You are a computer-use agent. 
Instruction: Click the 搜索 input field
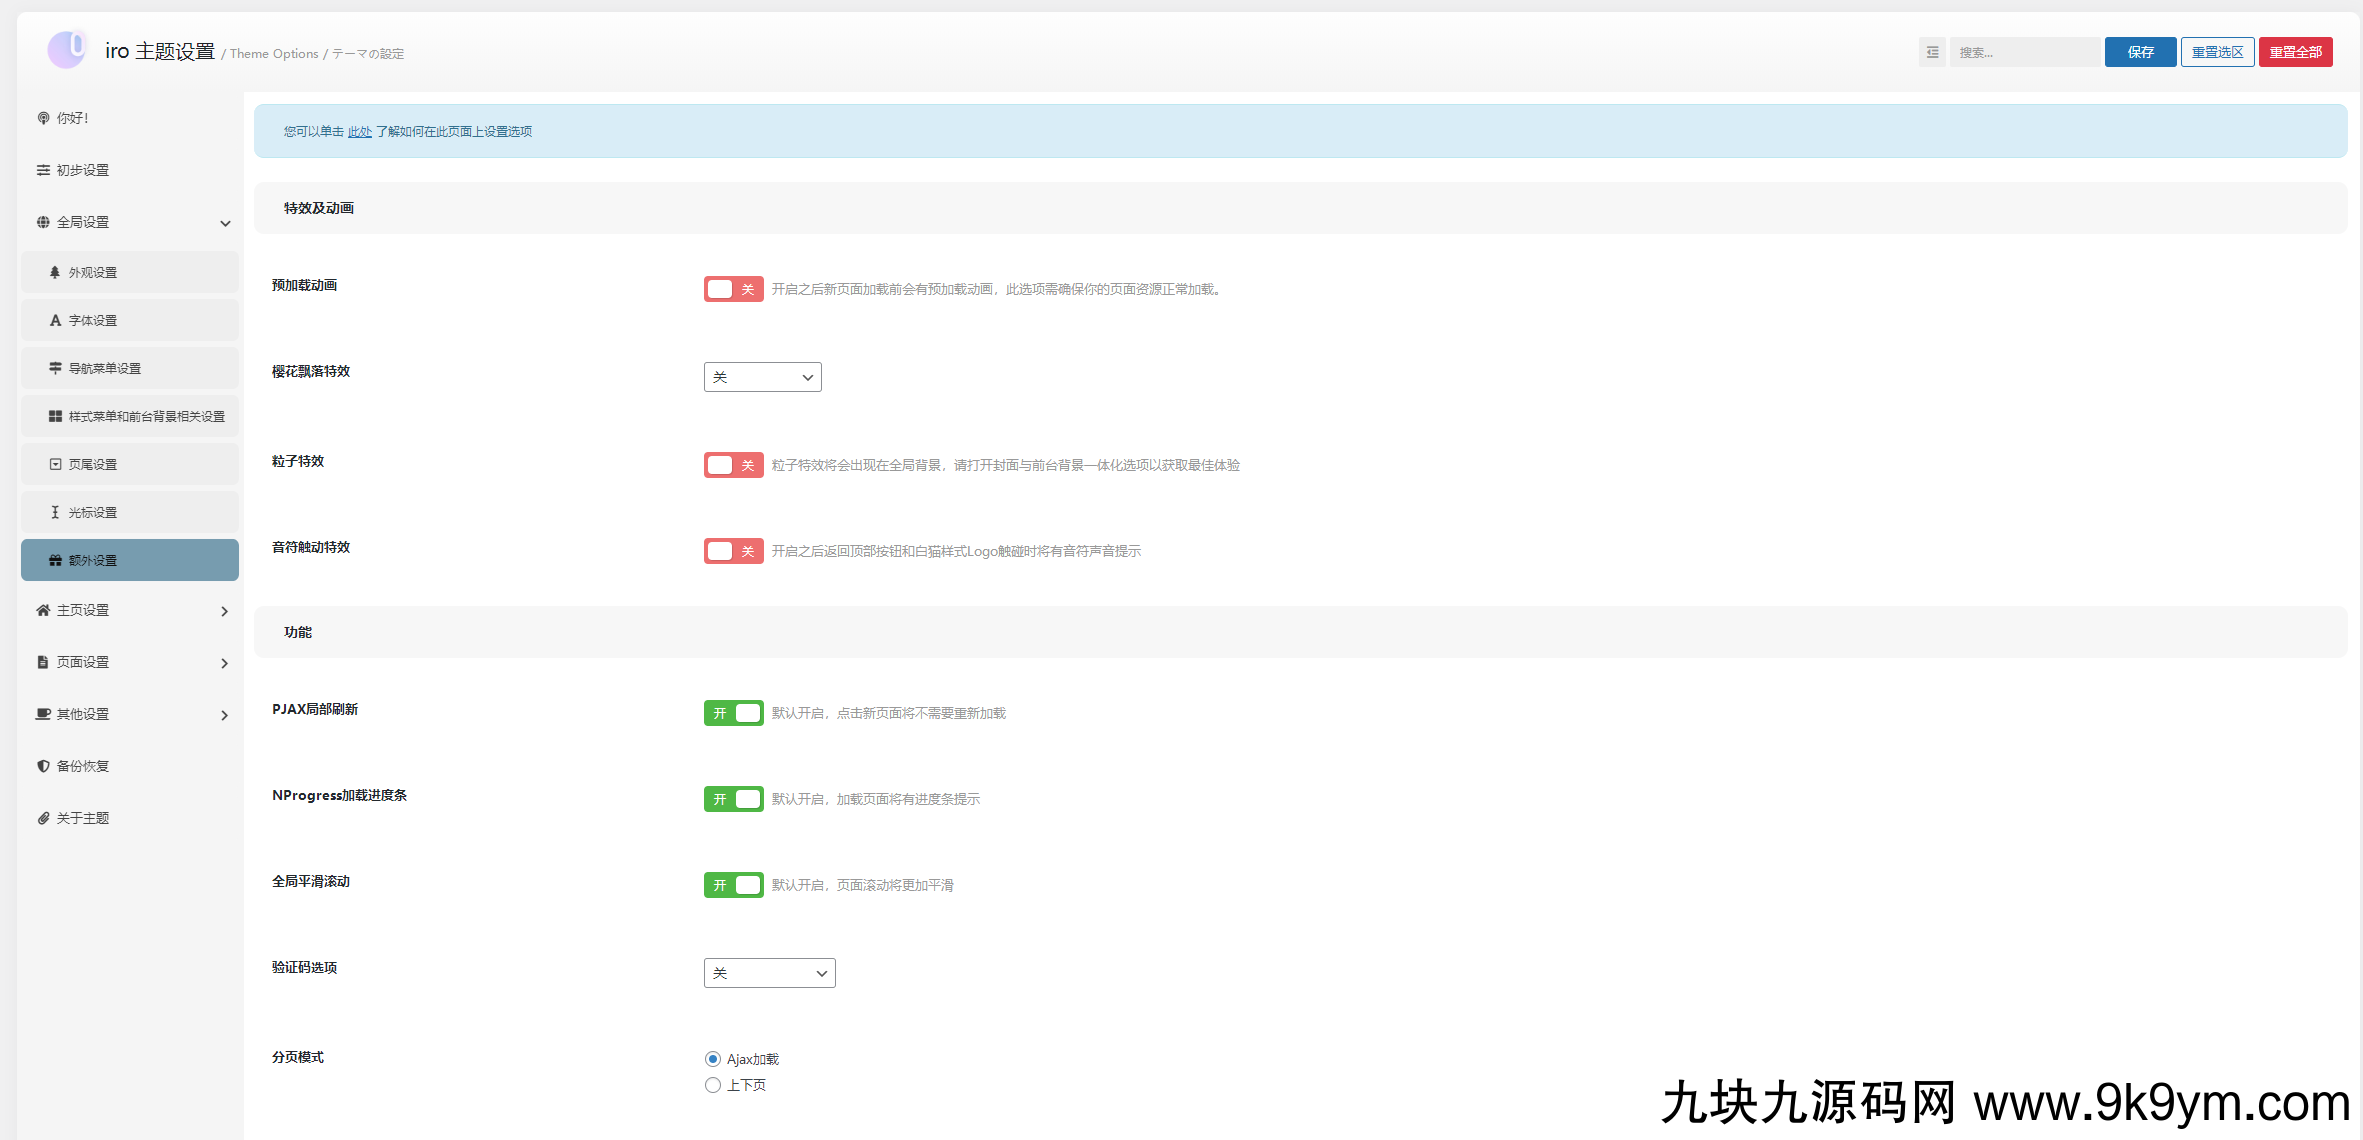pos(2024,52)
